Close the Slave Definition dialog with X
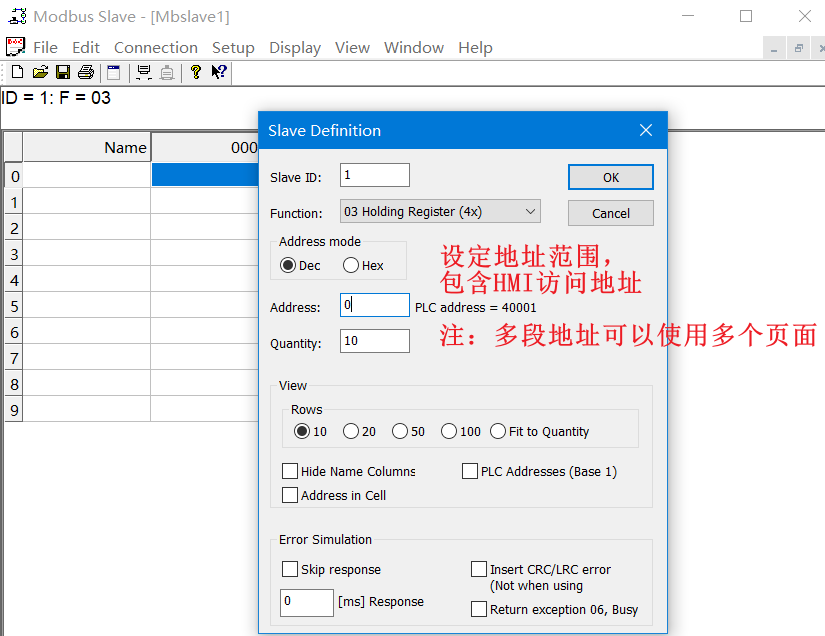The image size is (825, 636). (x=646, y=130)
